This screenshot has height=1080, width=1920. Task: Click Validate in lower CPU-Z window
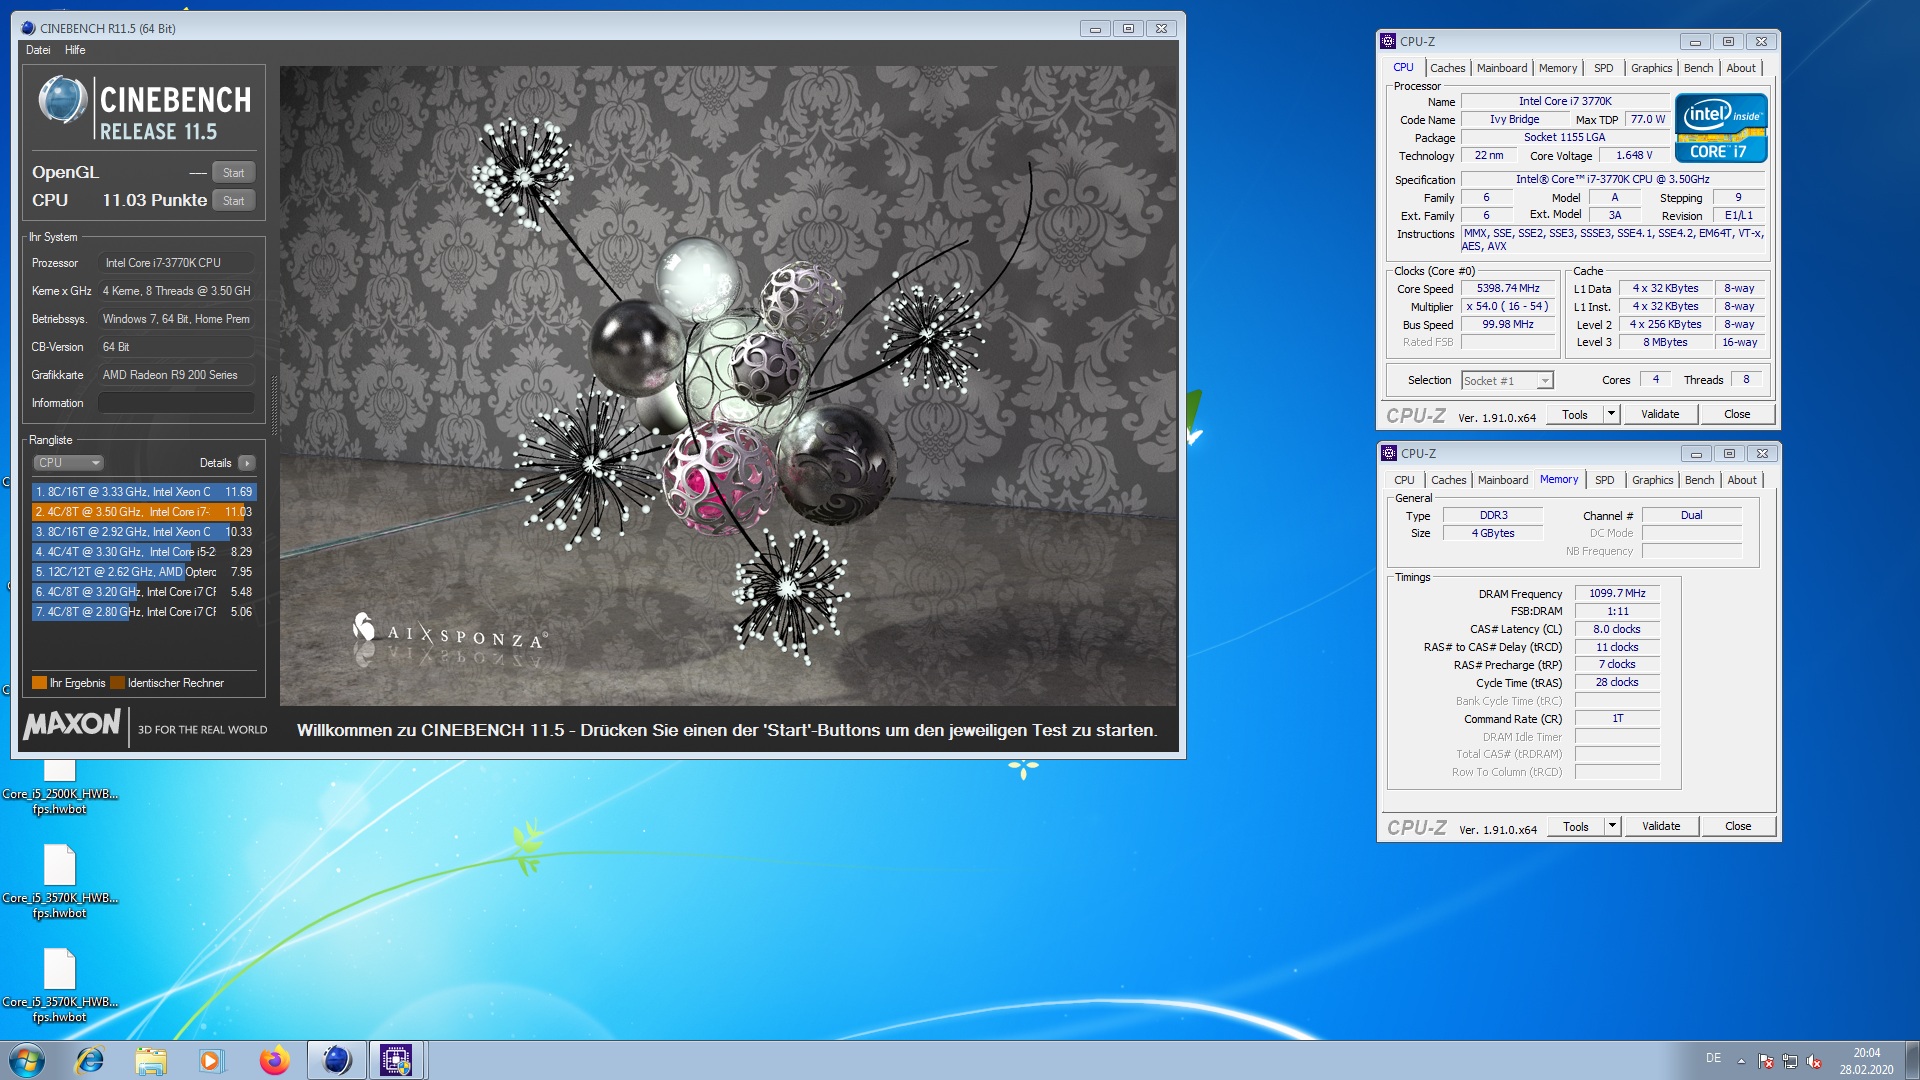click(x=1661, y=827)
